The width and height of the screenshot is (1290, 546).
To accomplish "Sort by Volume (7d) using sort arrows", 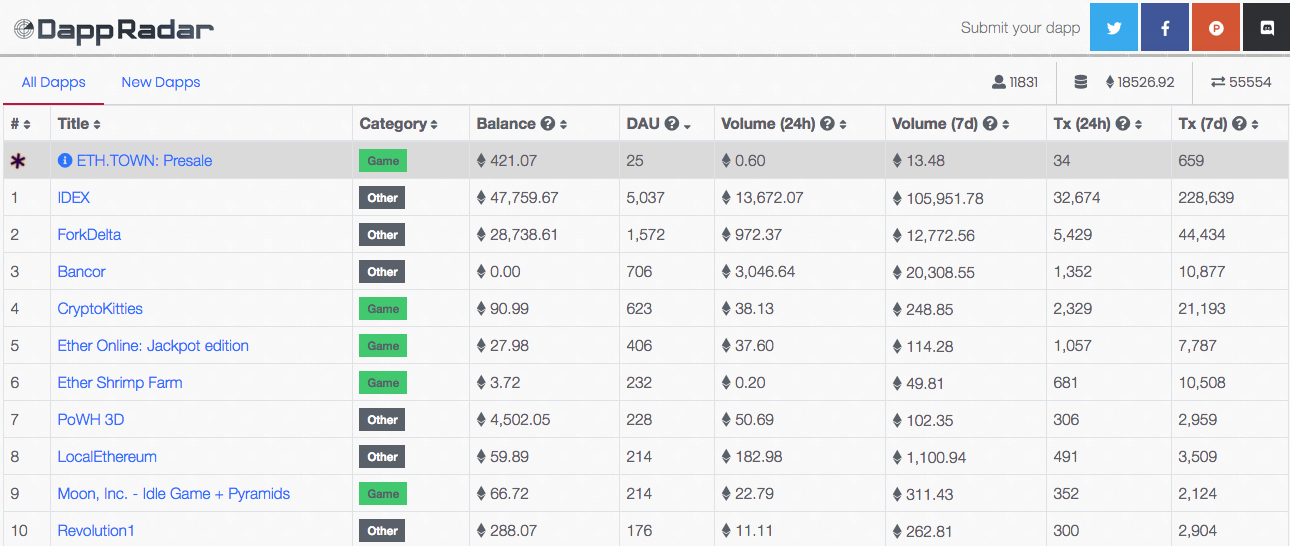I will pos(1005,124).
